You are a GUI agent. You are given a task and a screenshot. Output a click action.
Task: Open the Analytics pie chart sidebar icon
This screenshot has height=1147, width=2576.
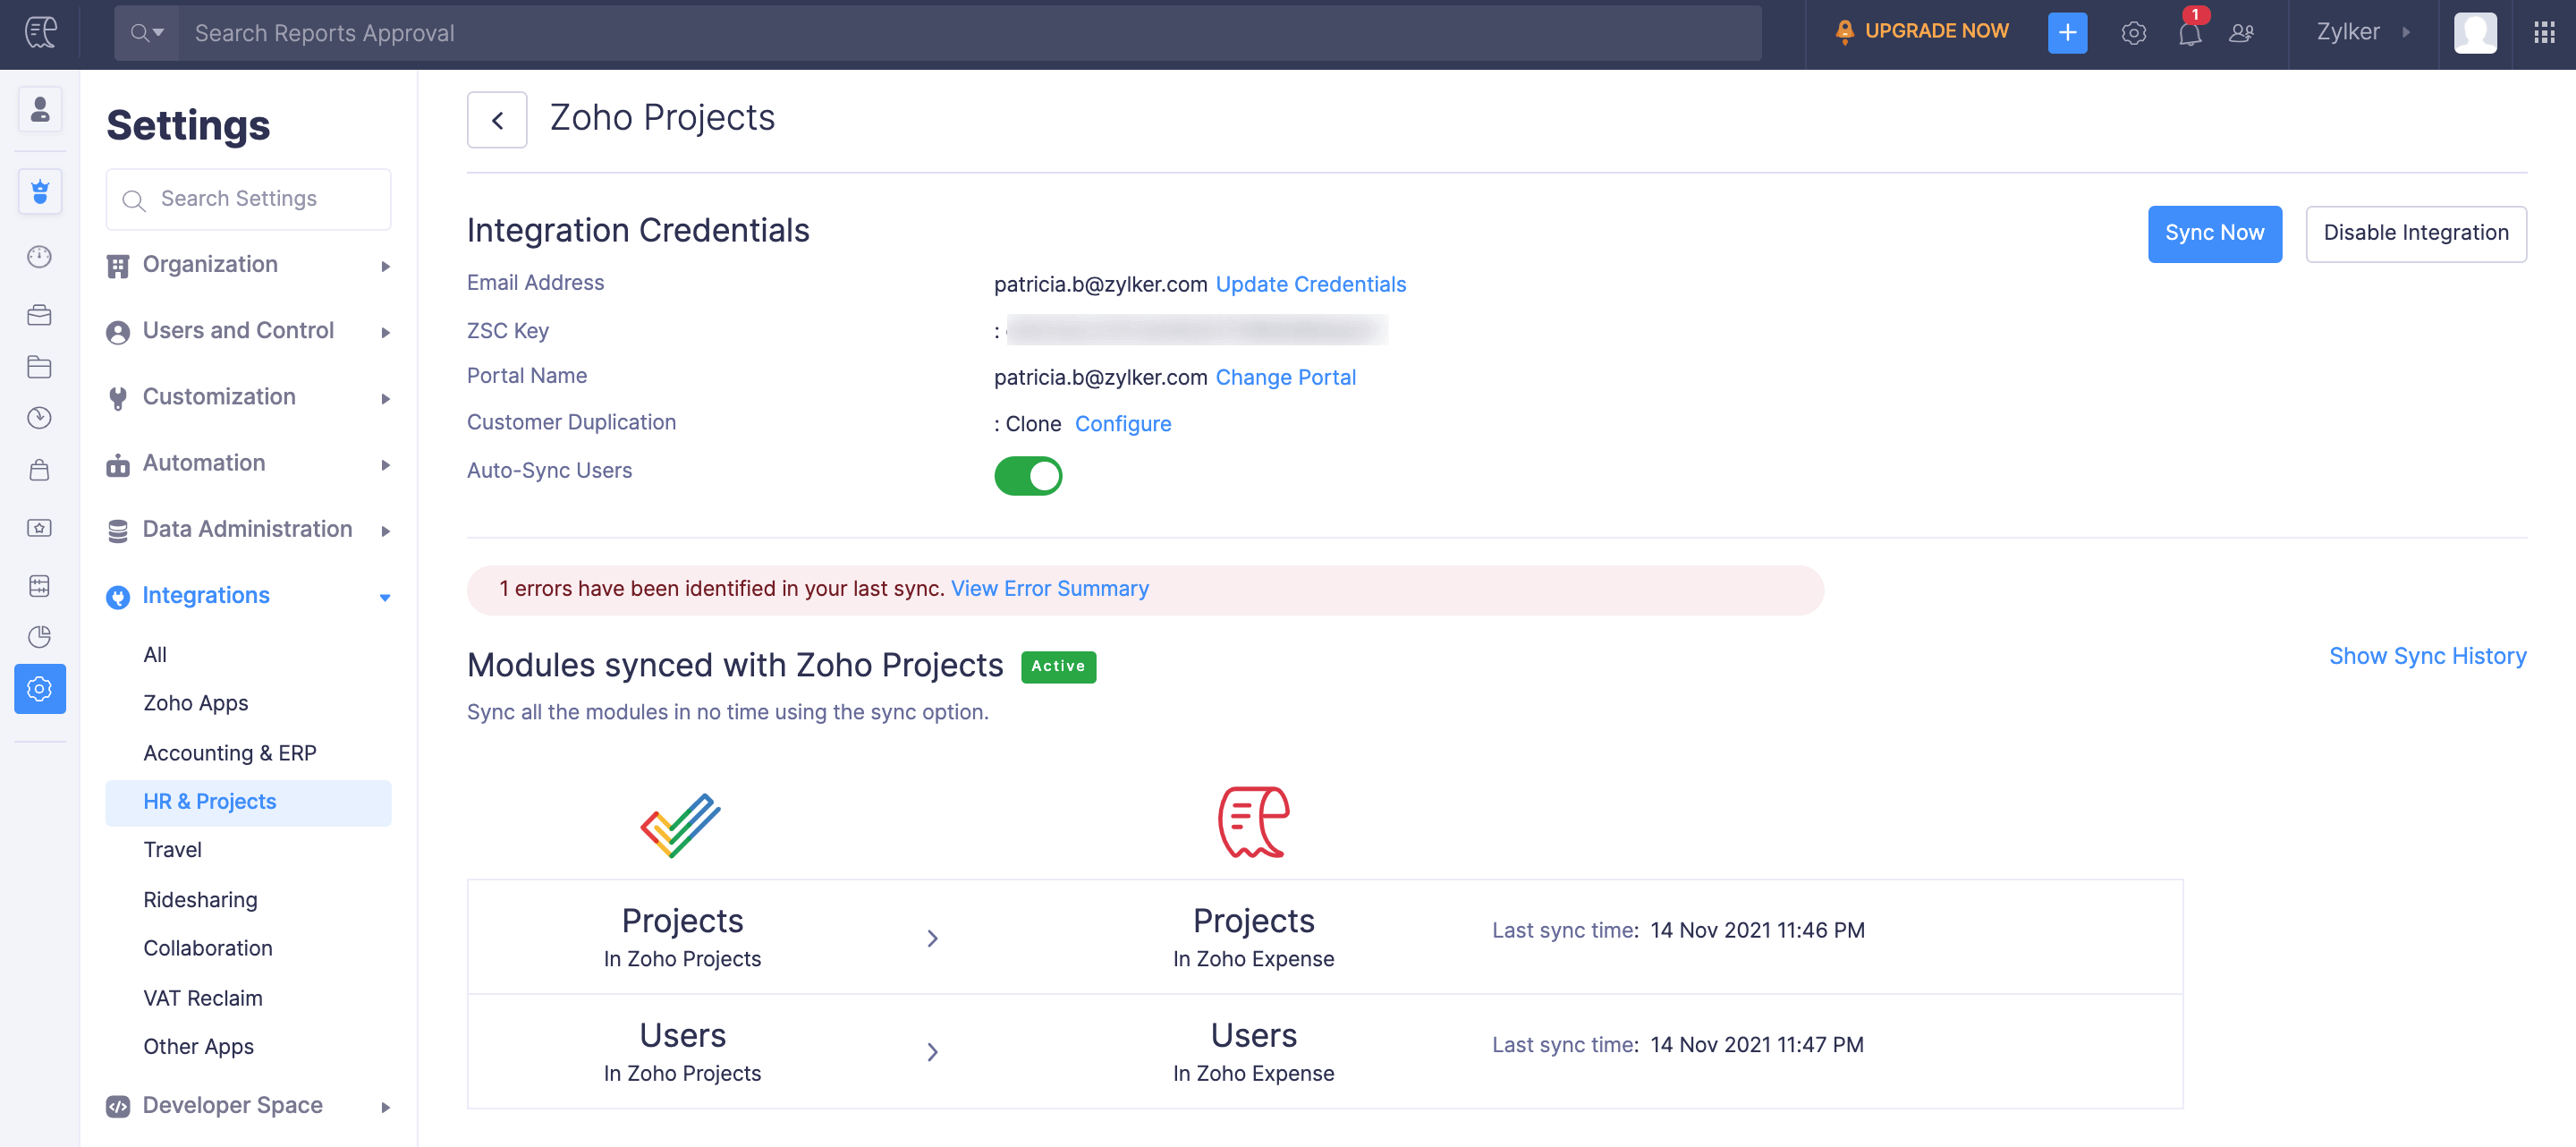pos(40,636)
